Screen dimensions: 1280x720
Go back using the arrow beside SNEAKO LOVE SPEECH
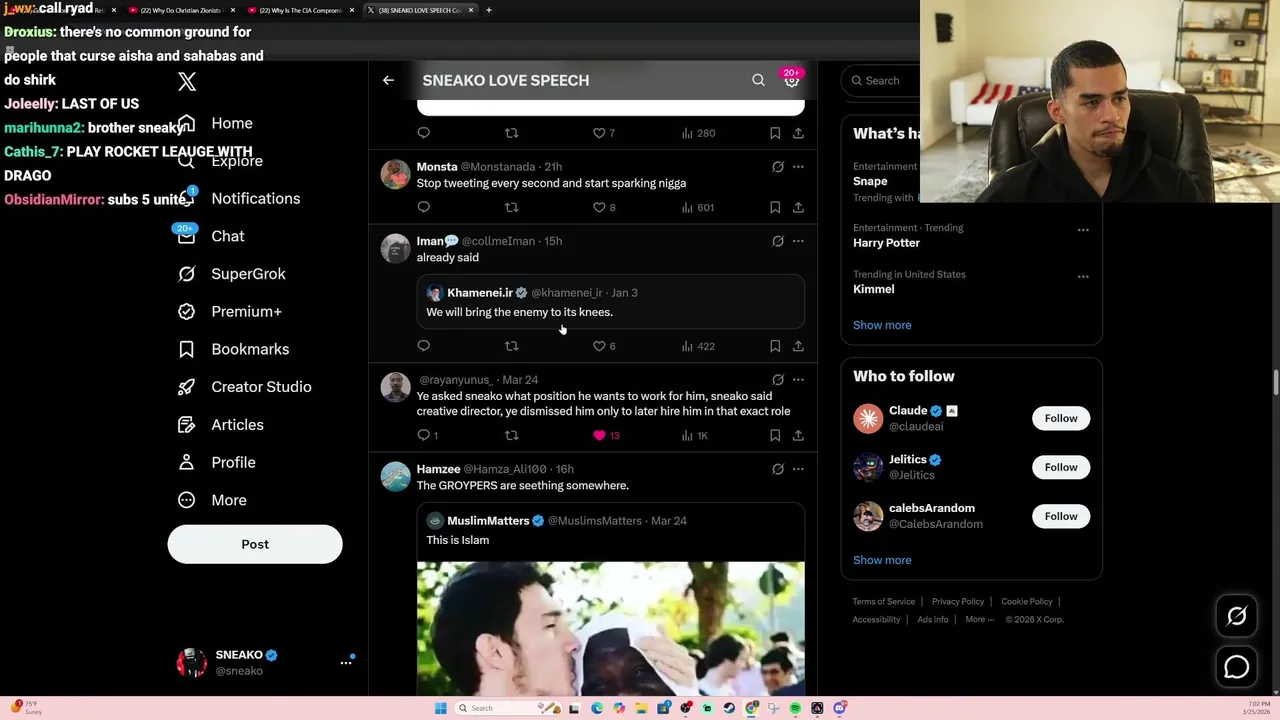pos(388,80)
